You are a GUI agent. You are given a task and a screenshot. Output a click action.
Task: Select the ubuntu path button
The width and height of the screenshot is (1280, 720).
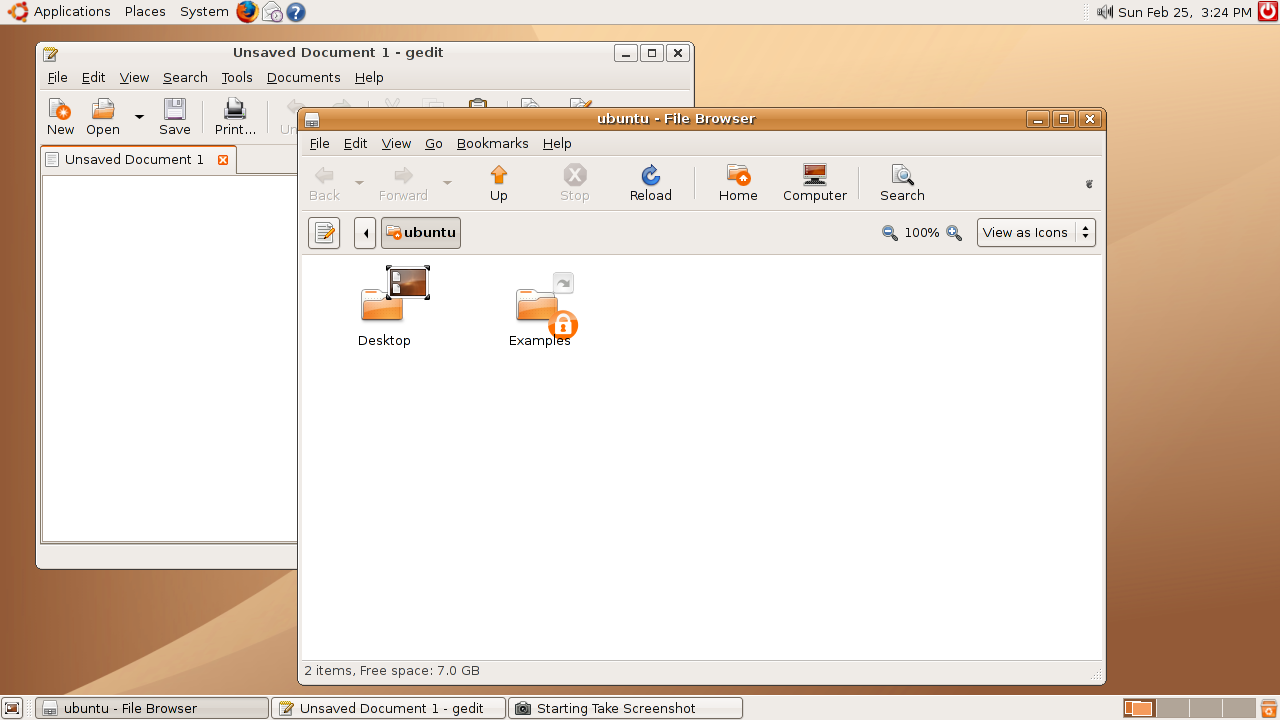coord(420,232)
